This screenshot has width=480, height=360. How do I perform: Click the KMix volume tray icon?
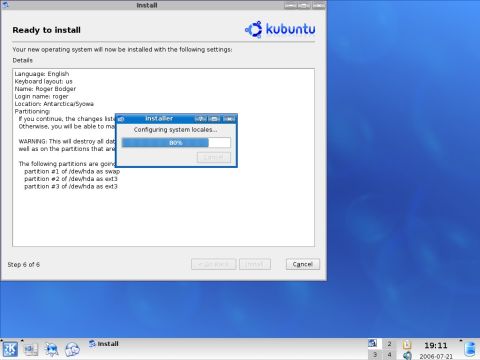[x=407, y=355]
